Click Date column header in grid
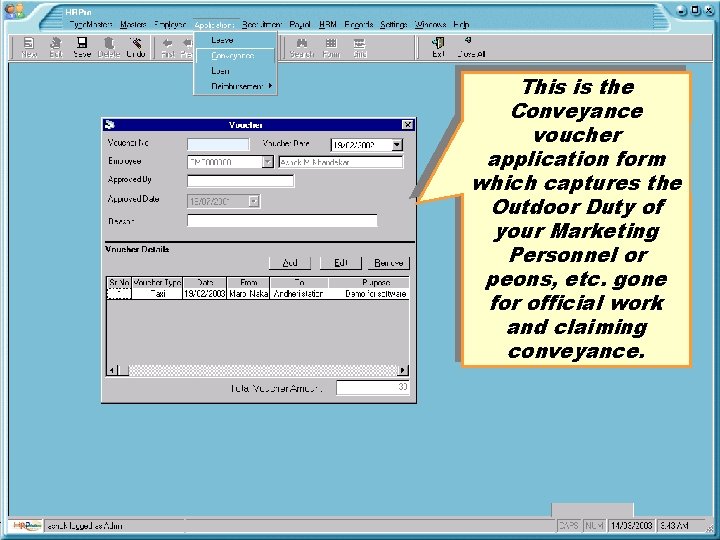 [x=205, y=282]
